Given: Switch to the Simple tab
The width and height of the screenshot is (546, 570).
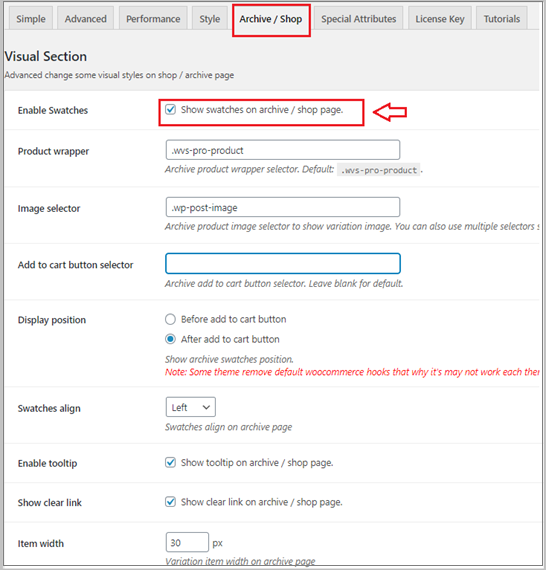Looking at the screenshot, I should [x=31, y=18].
